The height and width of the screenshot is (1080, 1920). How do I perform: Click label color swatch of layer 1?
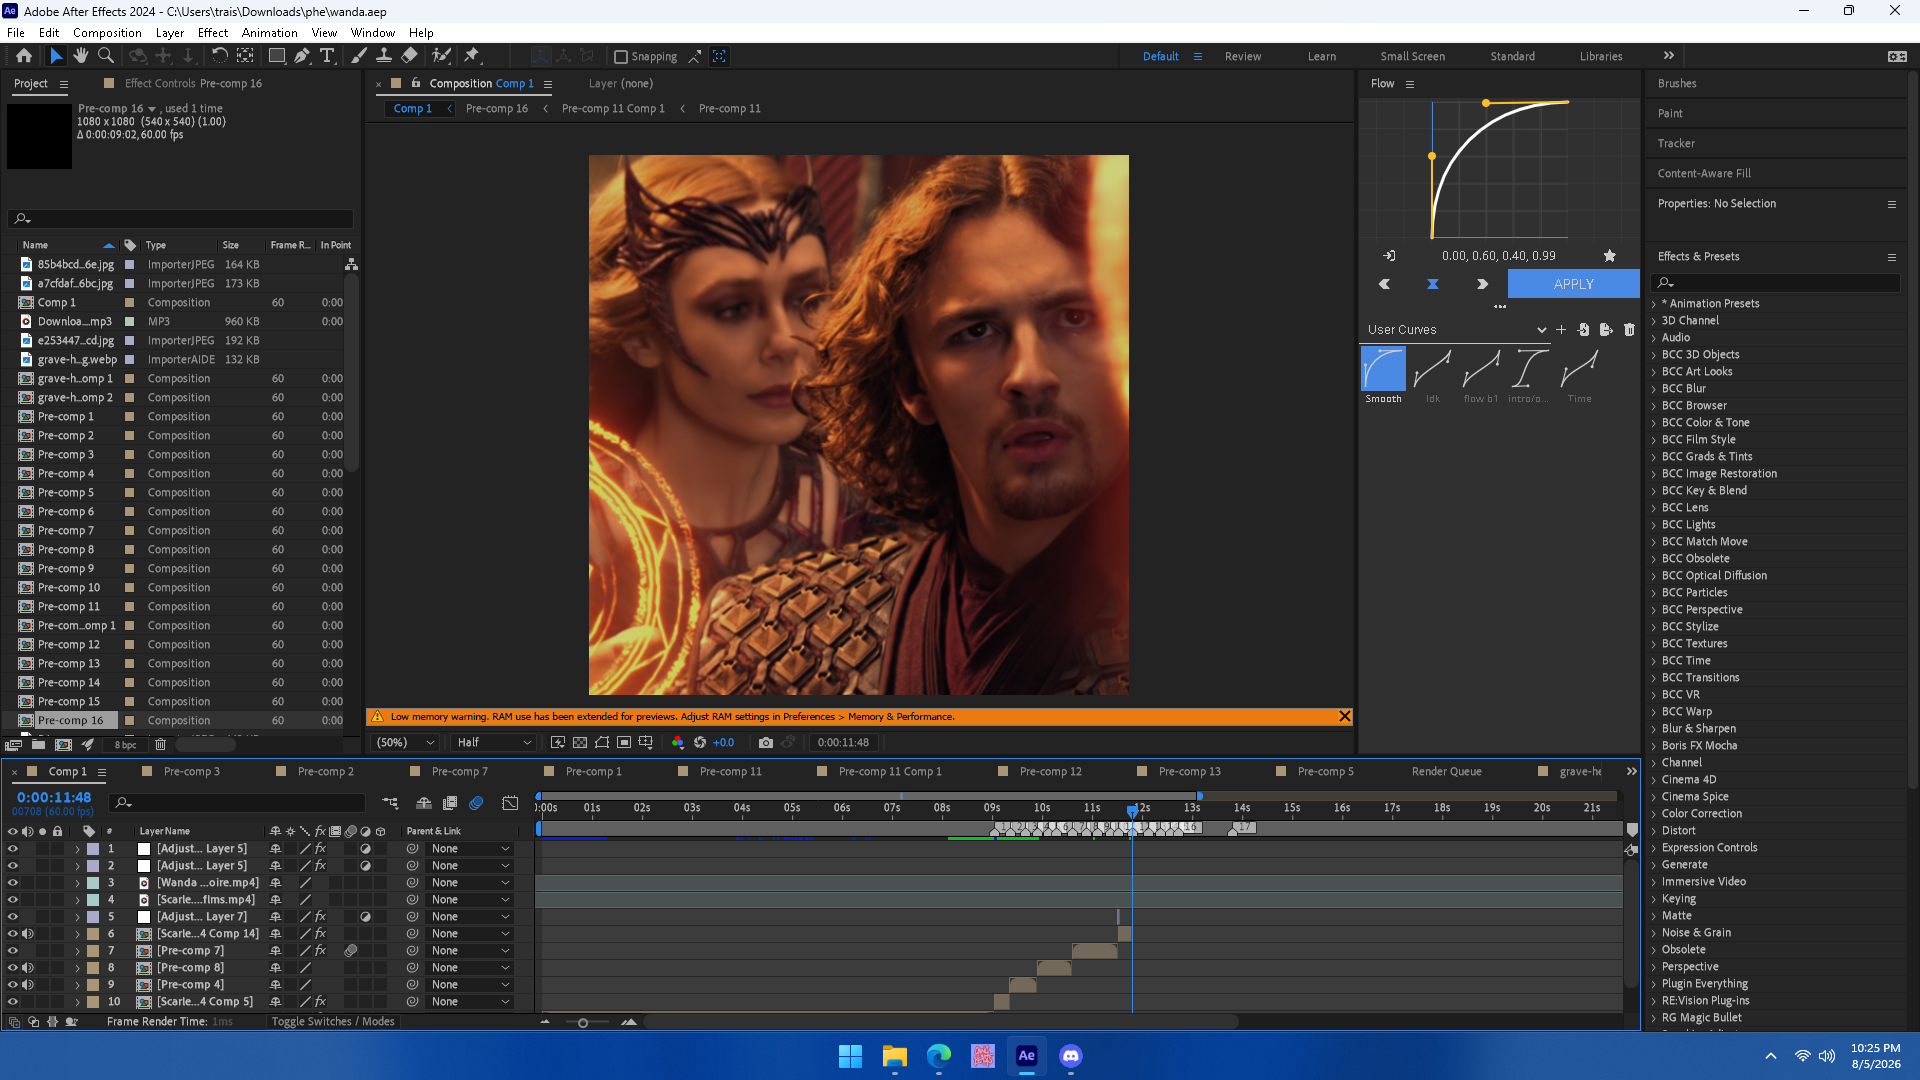(93, 849)
